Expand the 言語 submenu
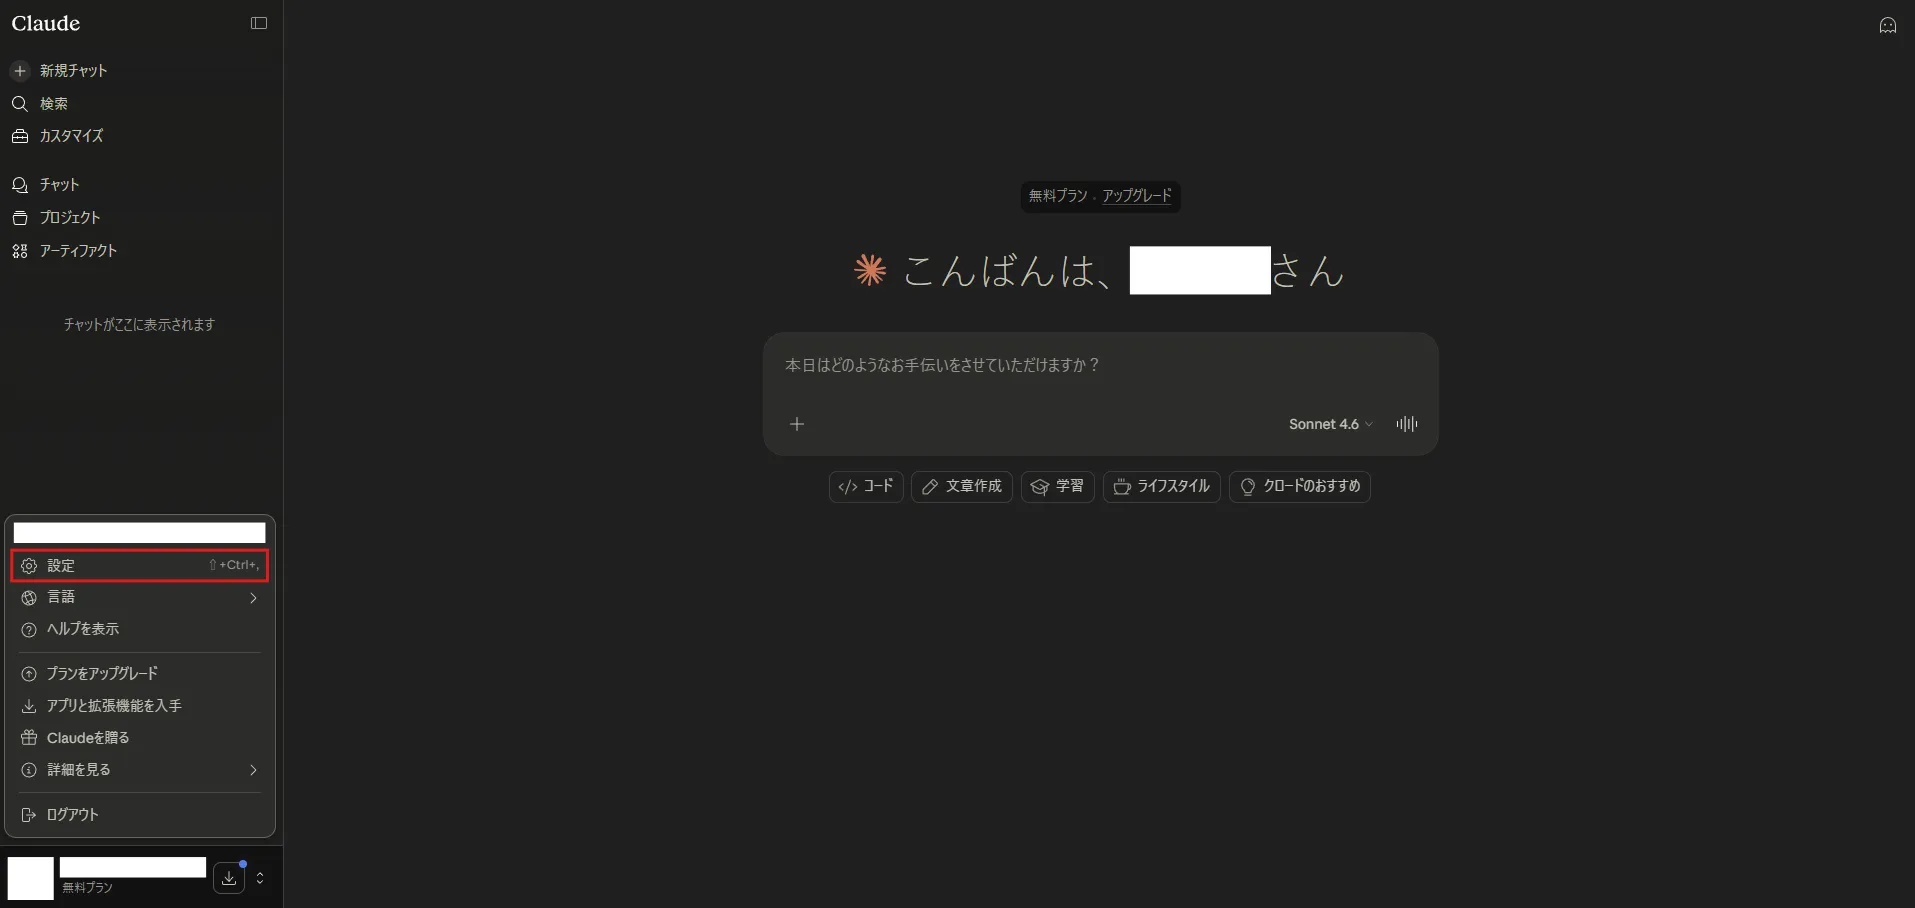1915x908 pixels. click(x=140, y=598)
